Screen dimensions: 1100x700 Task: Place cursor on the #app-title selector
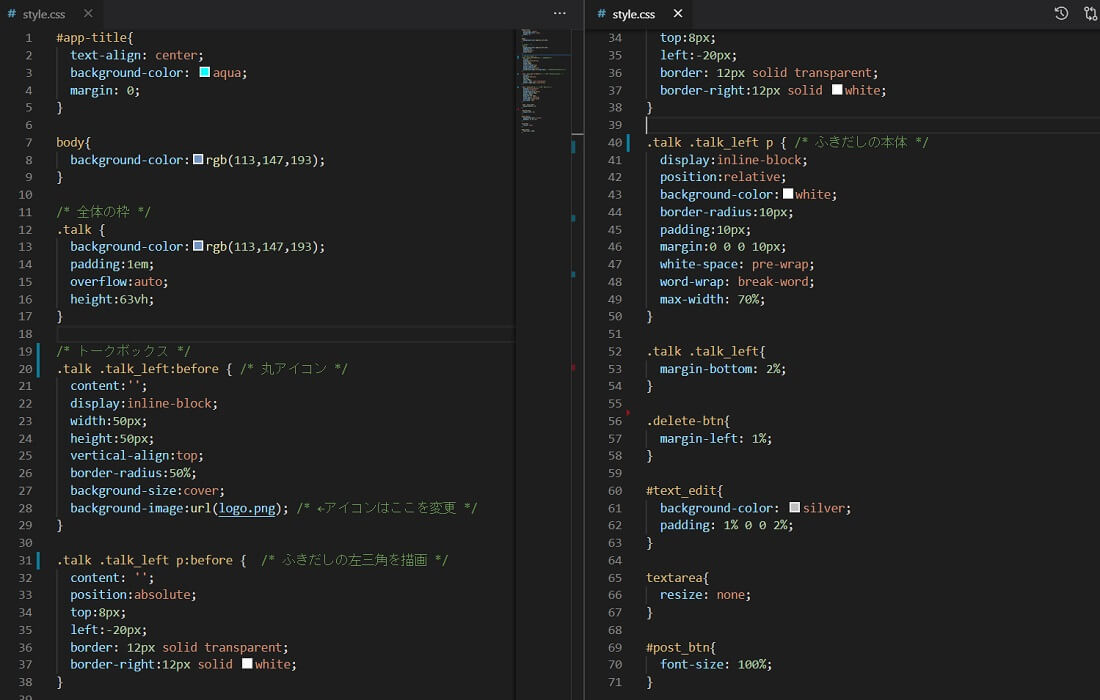point(90,38)
